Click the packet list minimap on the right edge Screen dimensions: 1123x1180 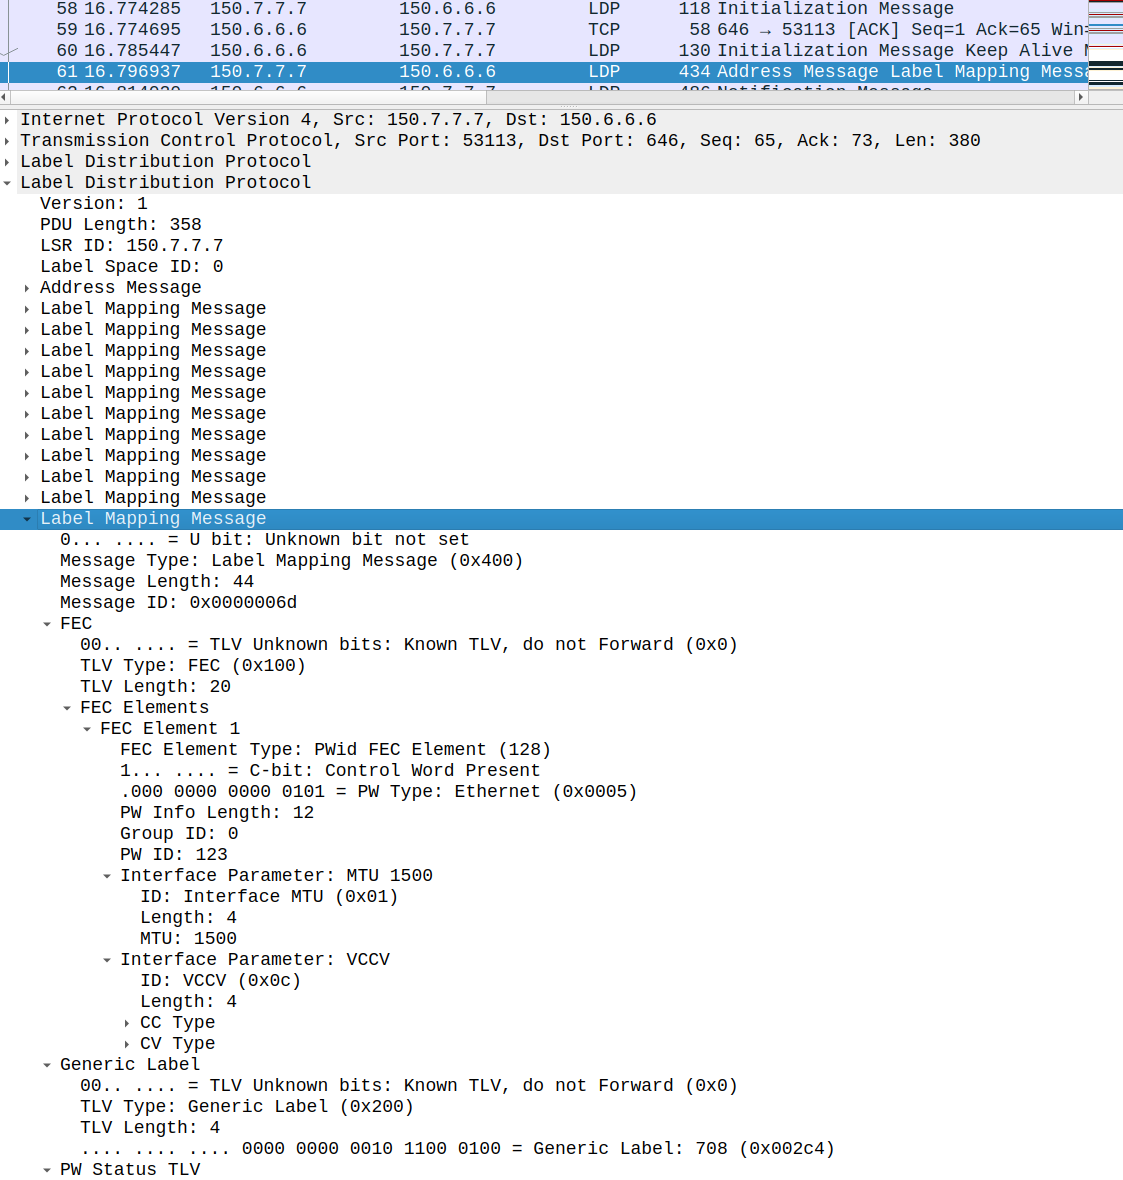pos(1106,45)
